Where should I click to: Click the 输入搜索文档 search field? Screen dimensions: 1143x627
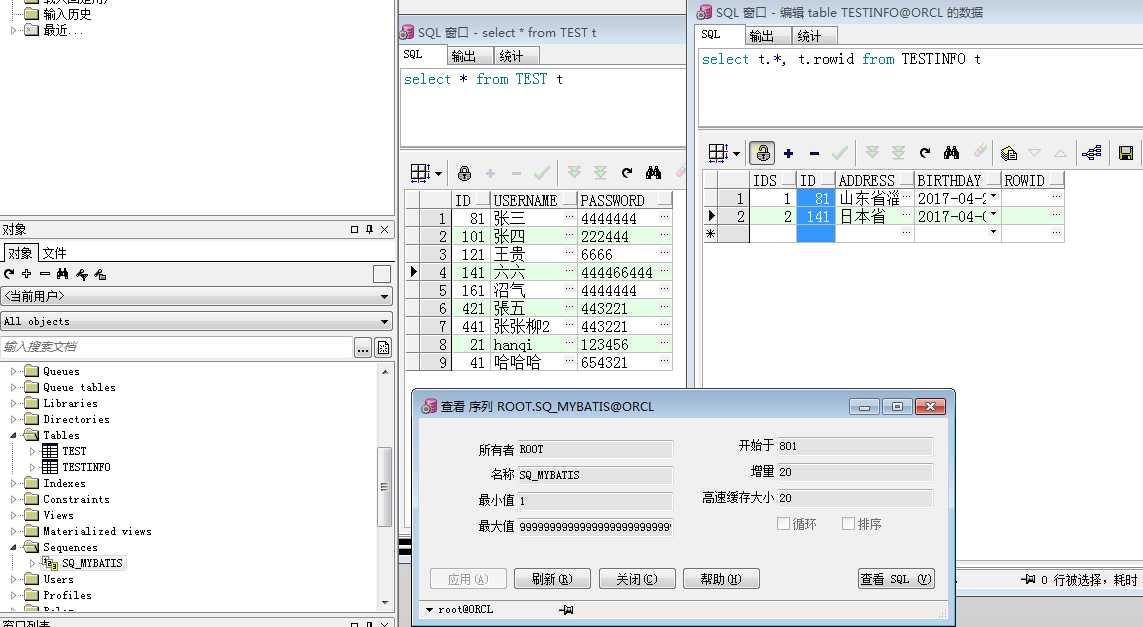pos(176,347)
